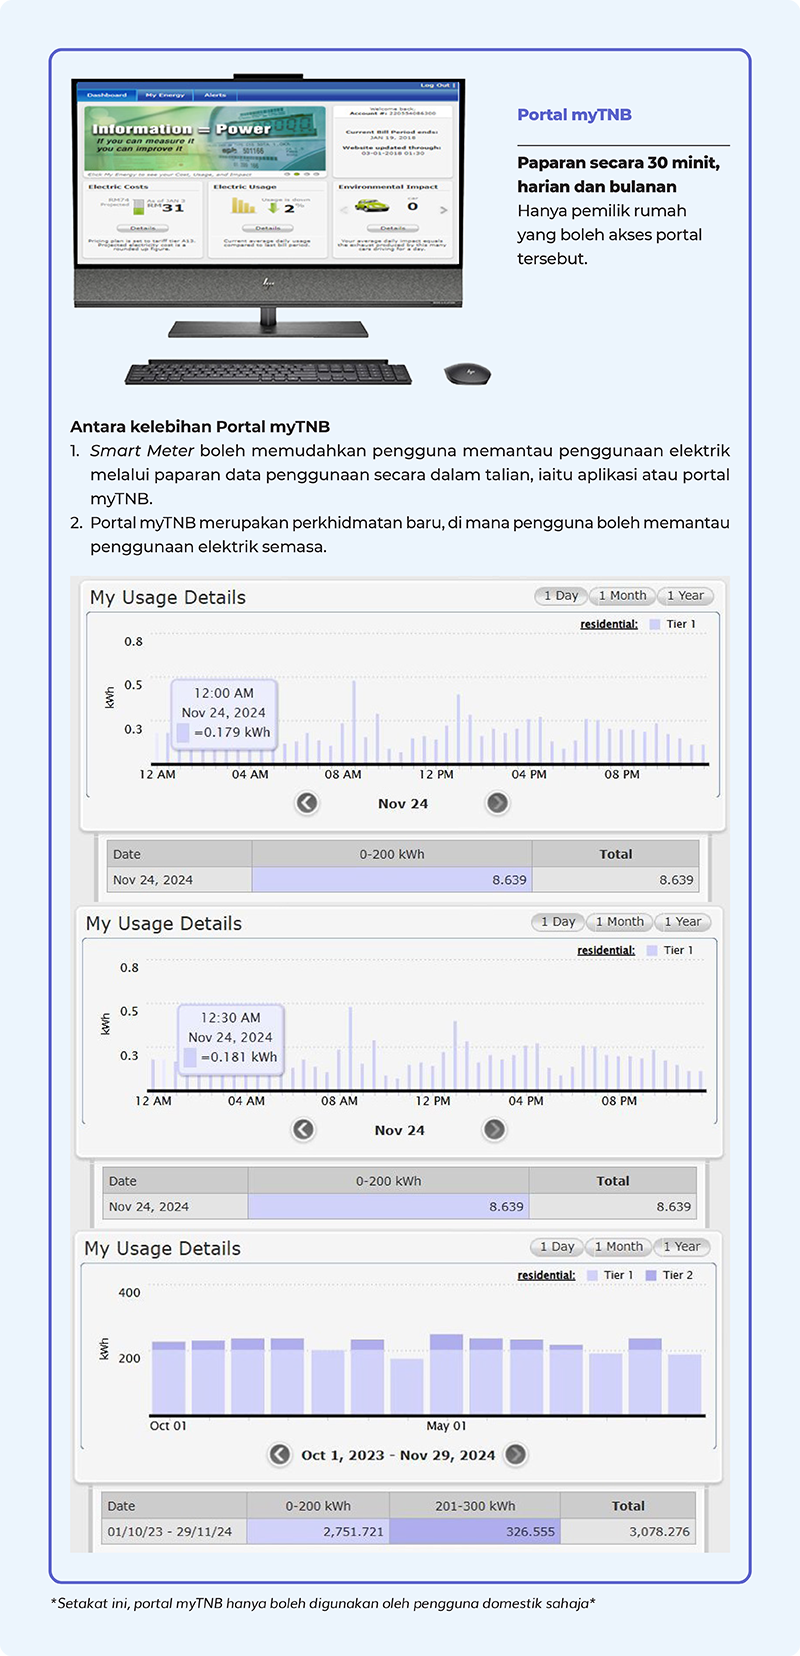800x1656 pixels.
Task: Click the May 01 axis label
Action: [x=446, y=1426]
